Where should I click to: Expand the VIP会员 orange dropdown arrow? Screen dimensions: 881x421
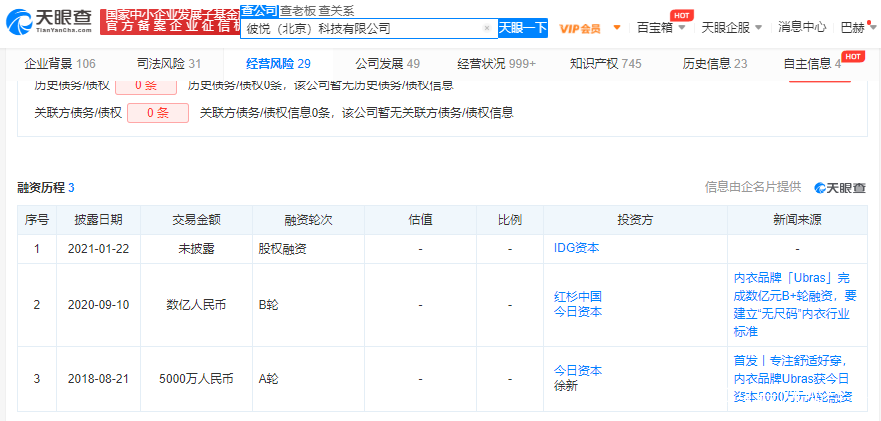tap(616, 28)
